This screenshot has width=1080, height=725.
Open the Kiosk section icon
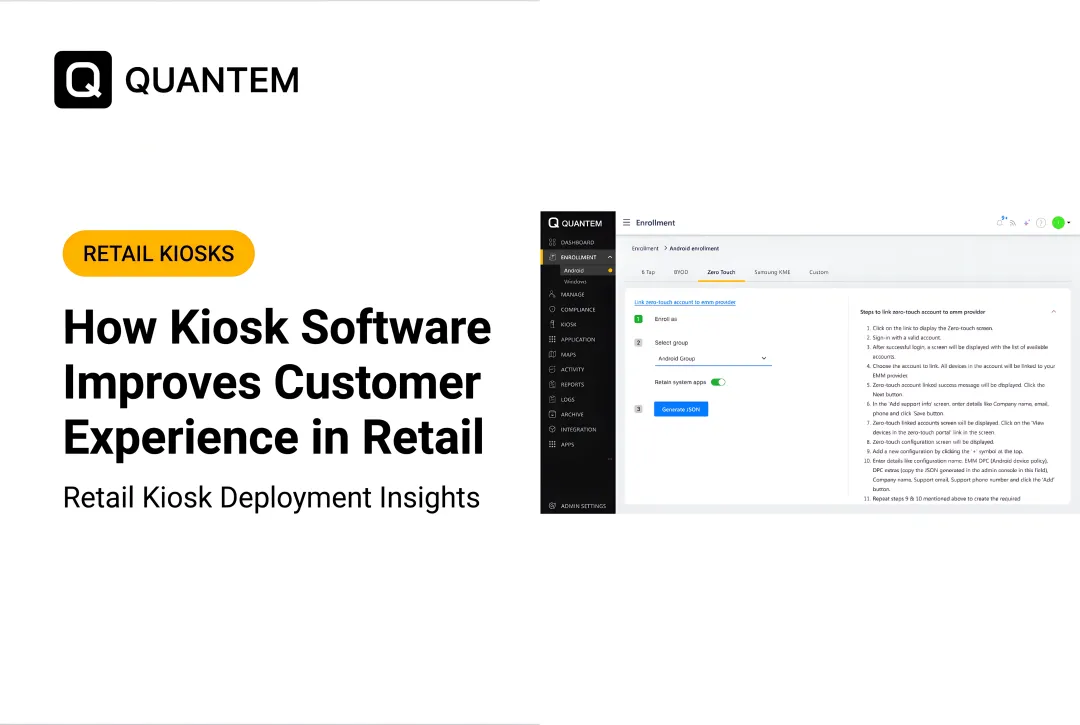552,324
